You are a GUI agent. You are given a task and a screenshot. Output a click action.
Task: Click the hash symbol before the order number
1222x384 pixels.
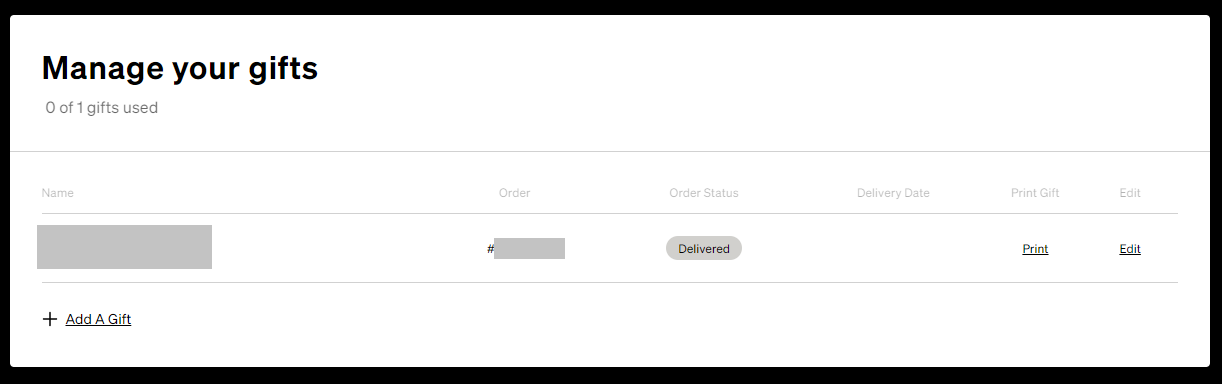[490, 249]
